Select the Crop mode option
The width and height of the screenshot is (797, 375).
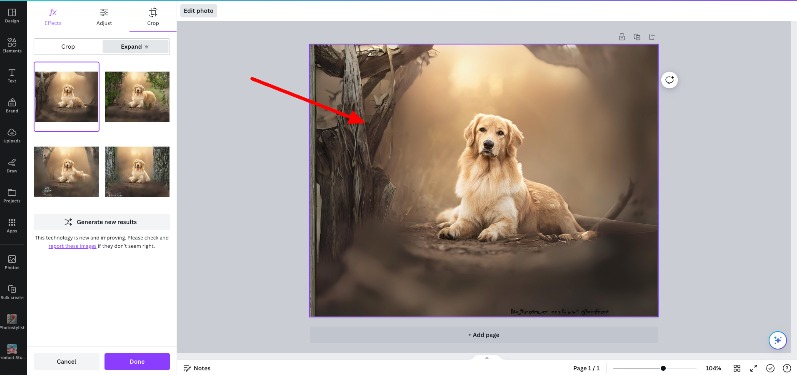pos(68,46)
